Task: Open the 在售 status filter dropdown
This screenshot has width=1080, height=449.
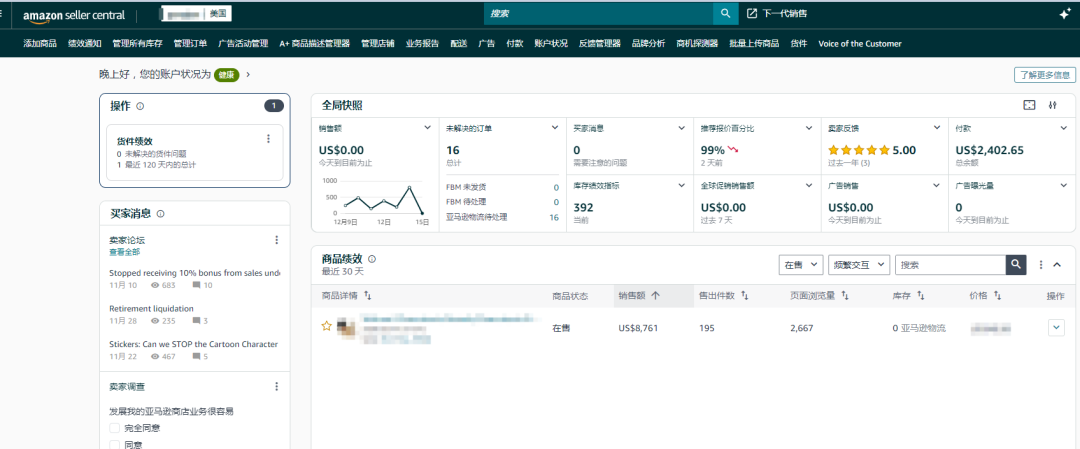Action: point(800,264)
